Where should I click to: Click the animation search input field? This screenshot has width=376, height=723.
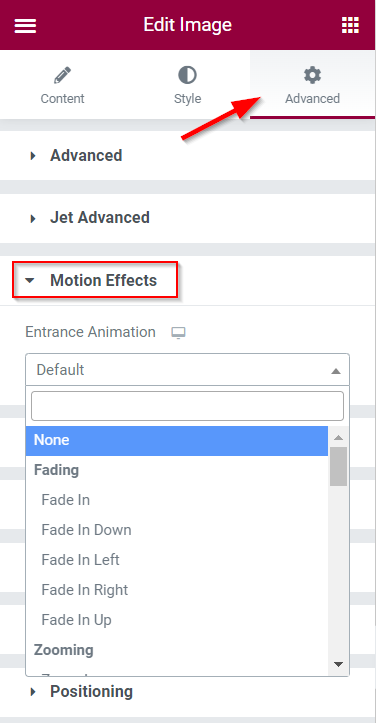187,406
